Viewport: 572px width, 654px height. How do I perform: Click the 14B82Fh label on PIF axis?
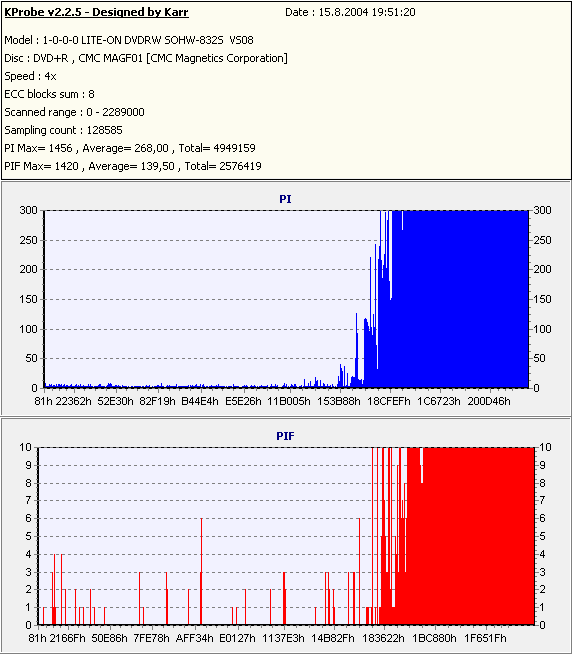click(x=333, y=638)
